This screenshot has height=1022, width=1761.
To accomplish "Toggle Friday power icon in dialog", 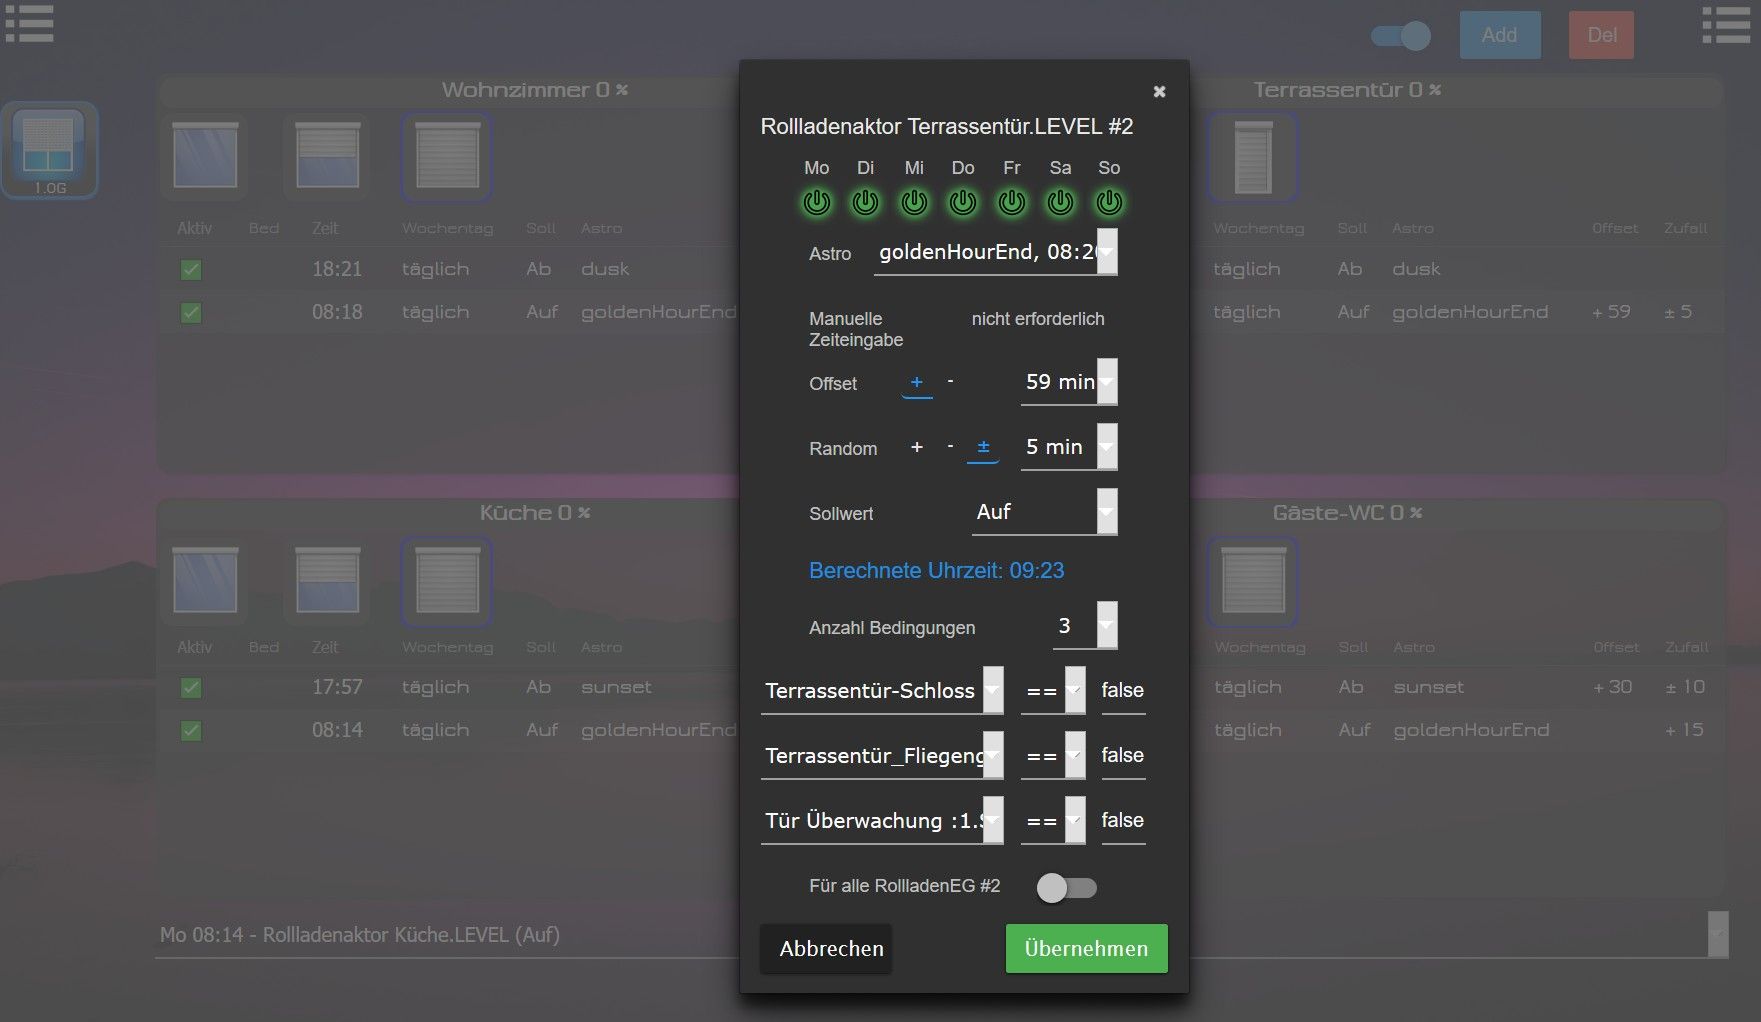I will 1011,203.
